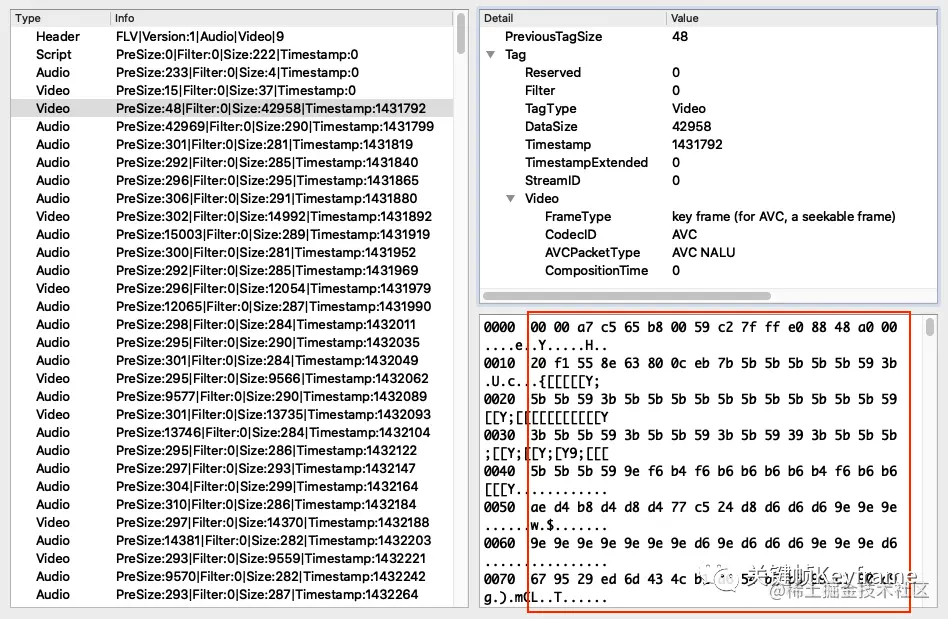Viewport: 948px width, 619px height.
Task: Select the StreamID detail row
Action: tap(709, 181)
